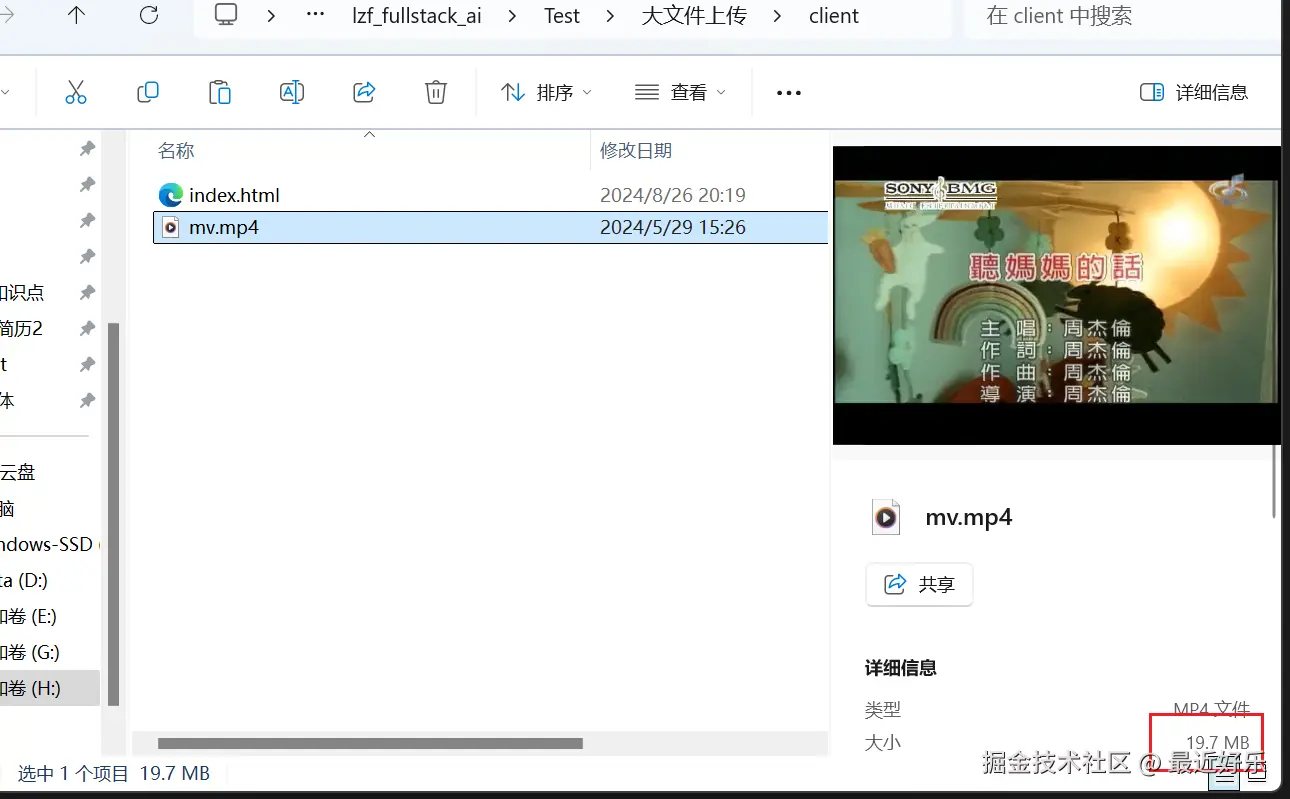The image size is (1290, 799).
Task: Click the Paste clipboard icon
Action: coord(220,92)
